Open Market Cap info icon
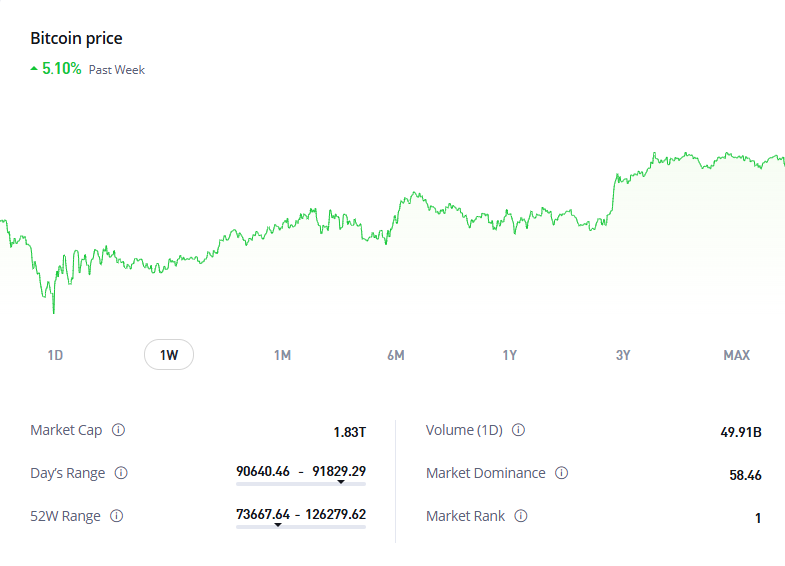 (x=118, y=430)
